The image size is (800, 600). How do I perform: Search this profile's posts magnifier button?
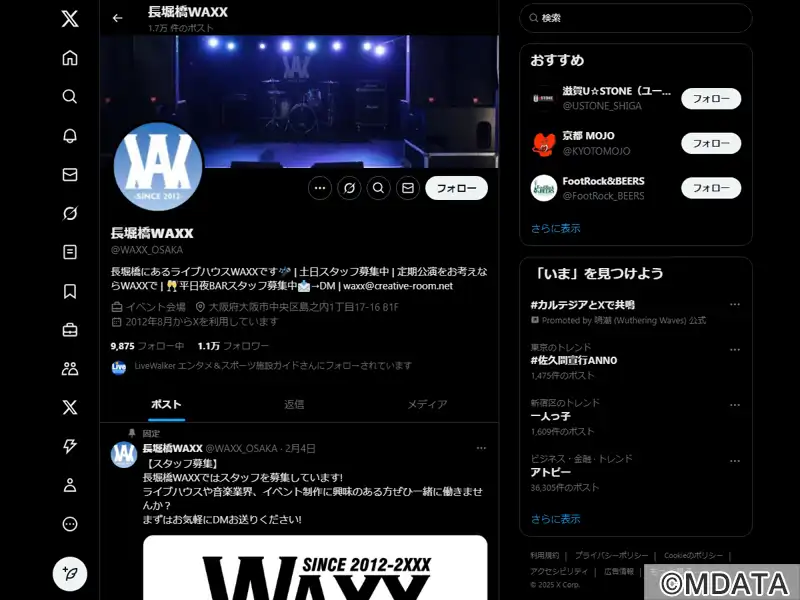tap(378, 188)
